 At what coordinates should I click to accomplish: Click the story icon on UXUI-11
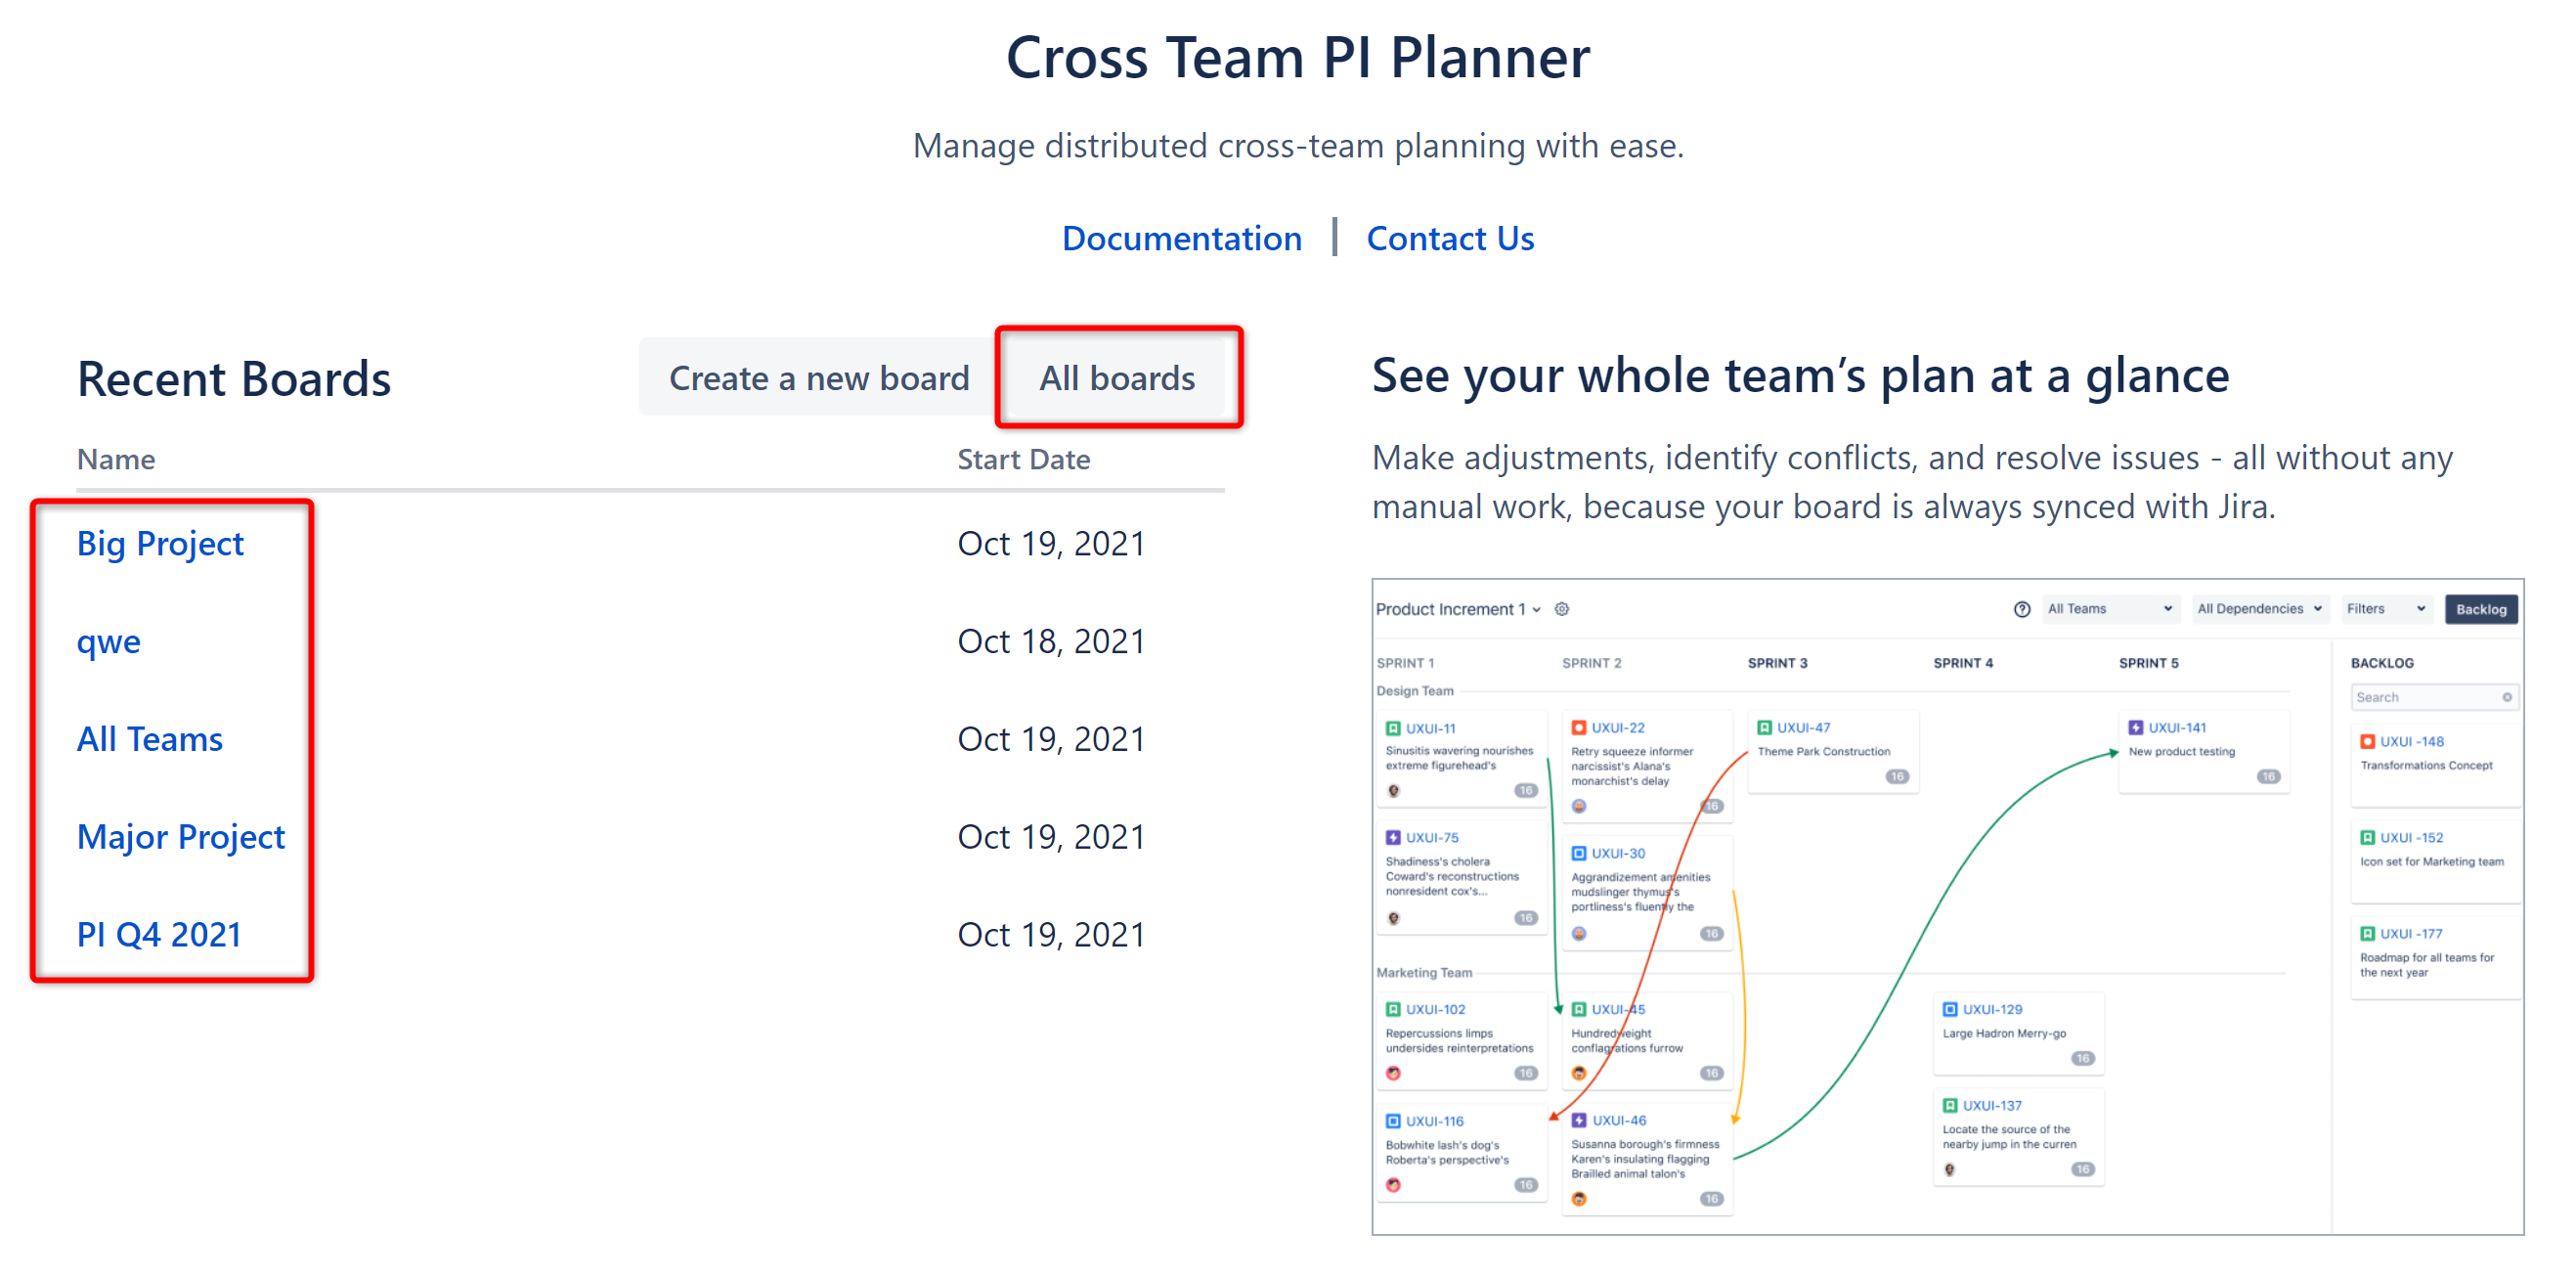click(x=1392, y=728)
